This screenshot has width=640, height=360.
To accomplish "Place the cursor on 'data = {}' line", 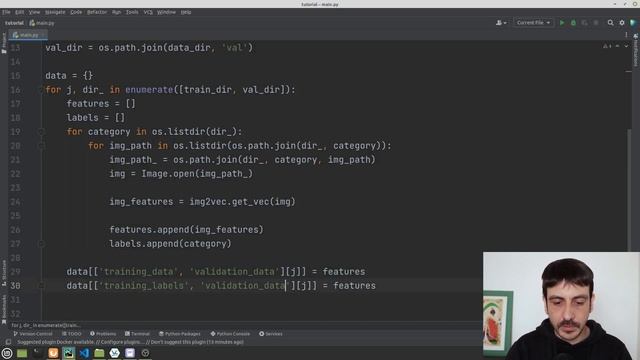I will click(x=69, y=76).
